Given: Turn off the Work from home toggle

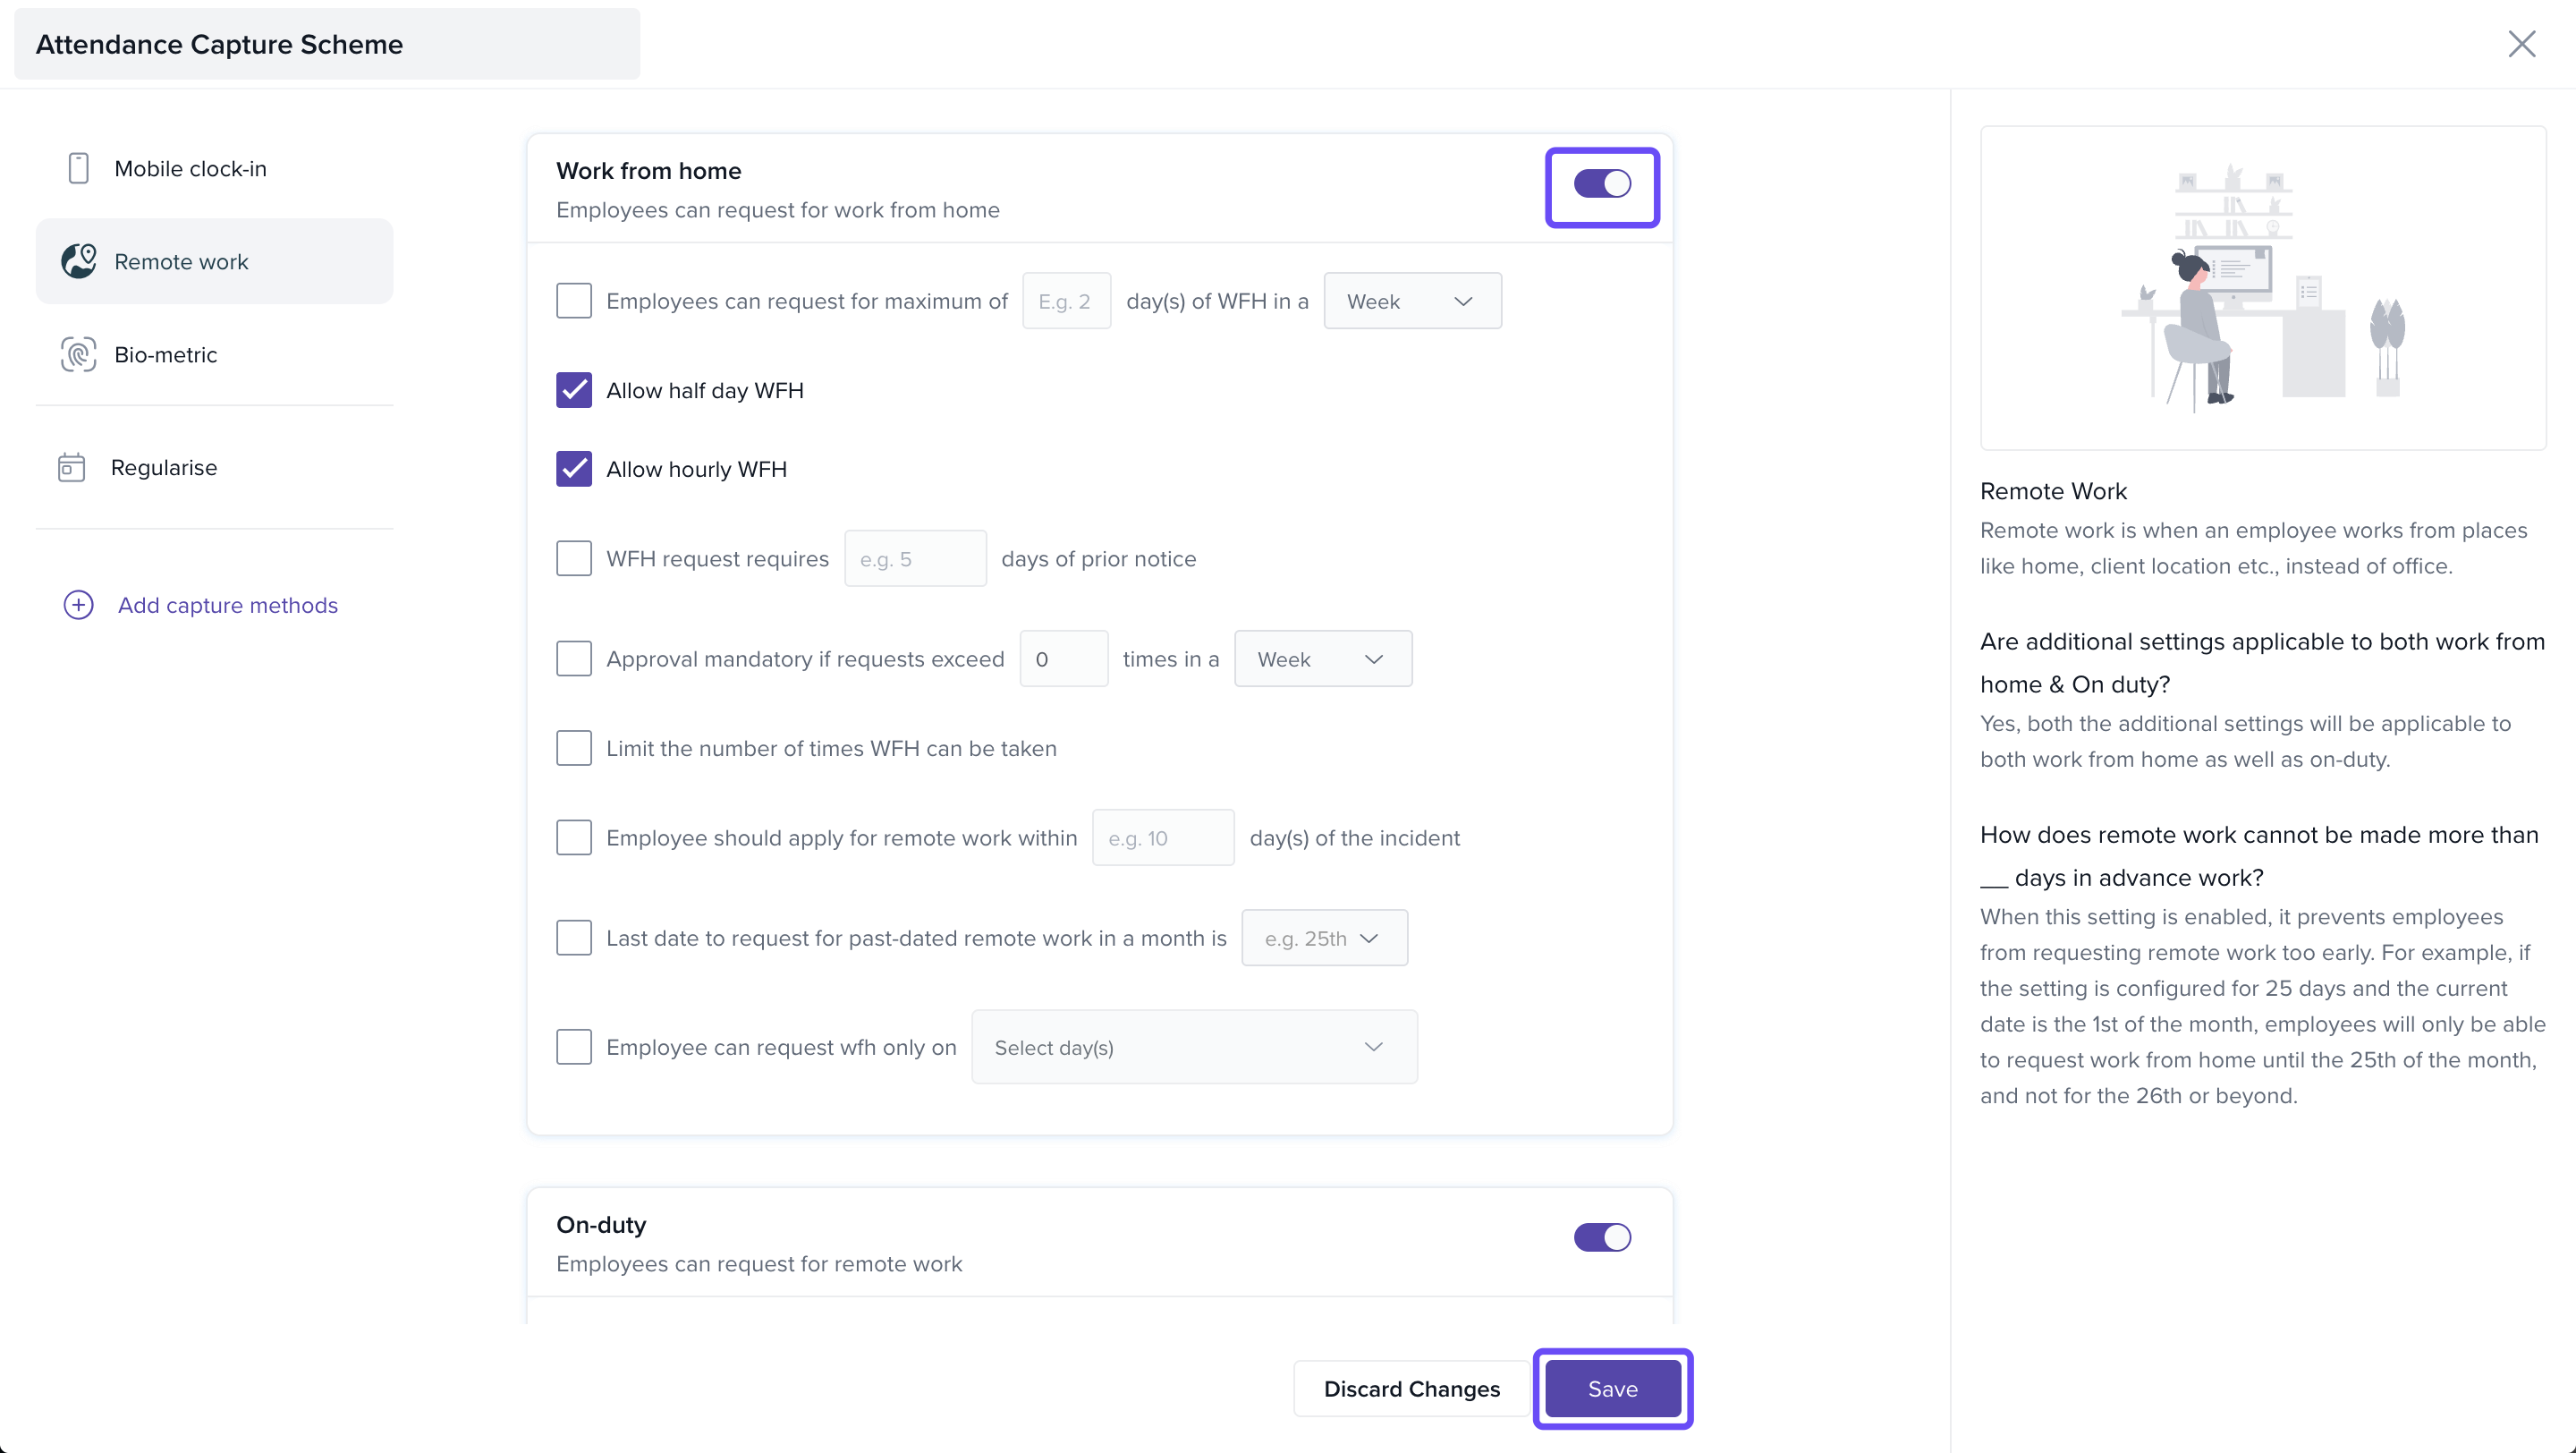Looking at the screenshot, I should click(x=1602, y=184).
